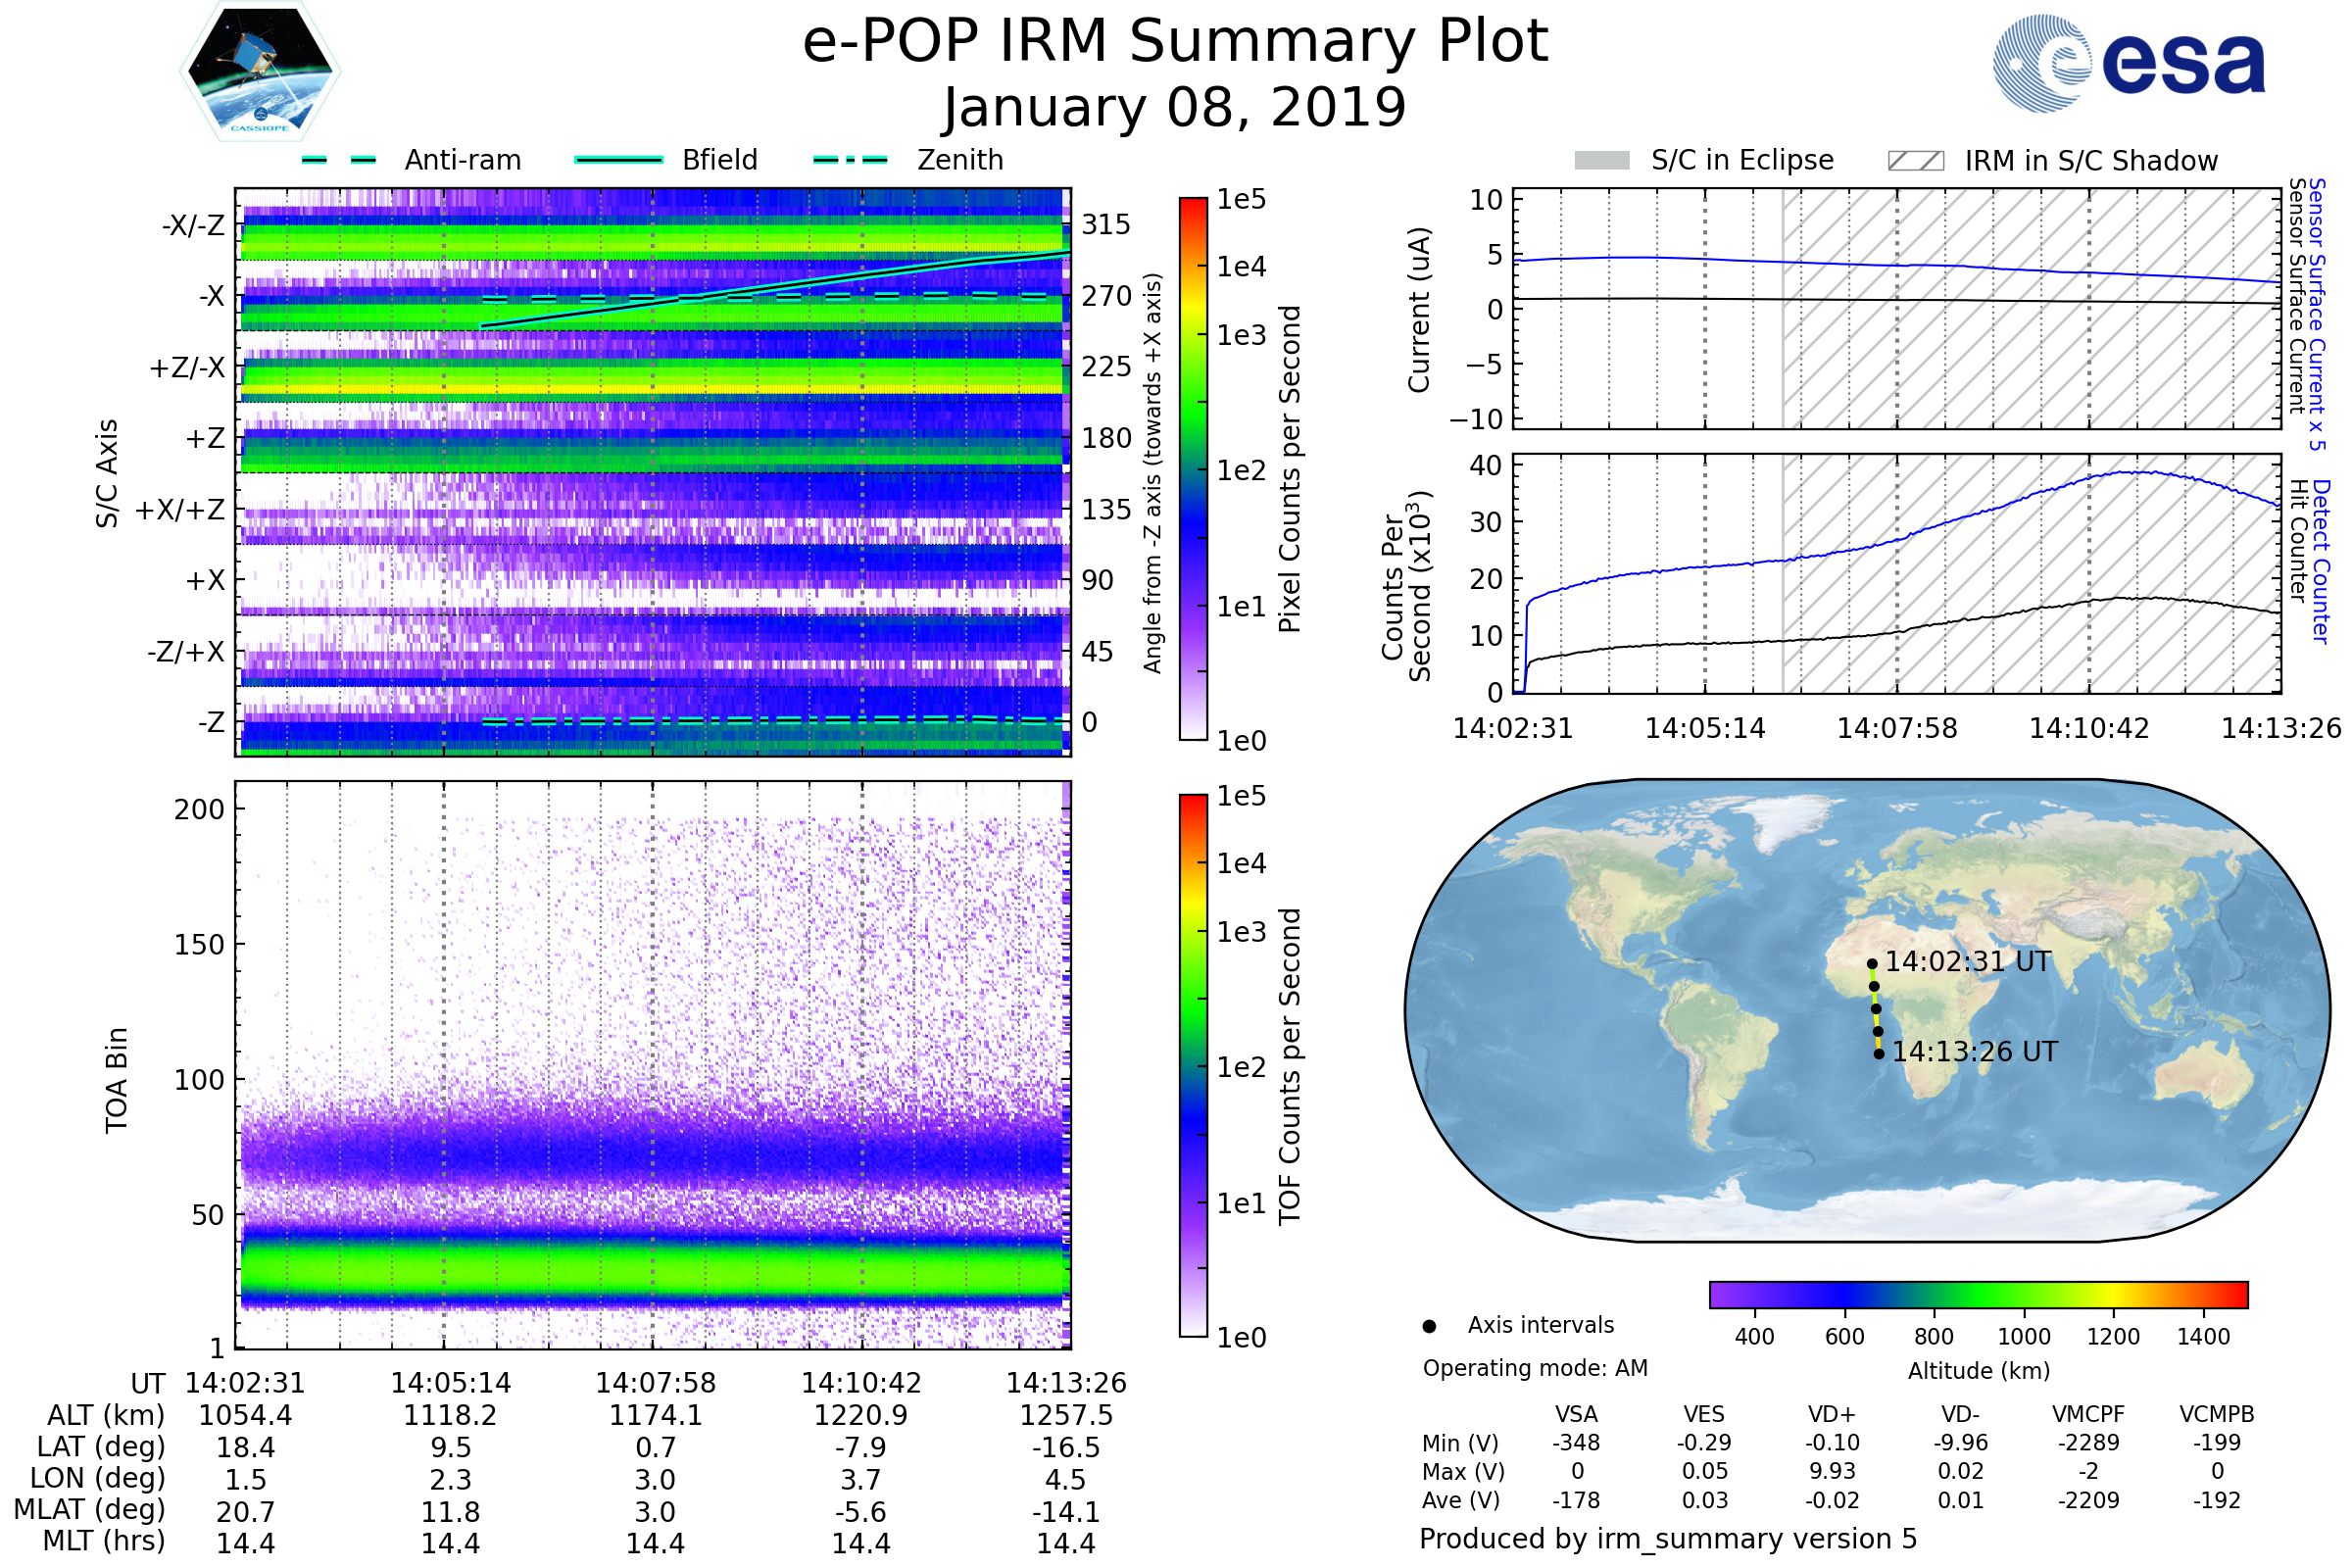Click the CASSIOPE satellite hexagon logo
The height and width of the screenshot is (1568, 2352).
[260, 72]
